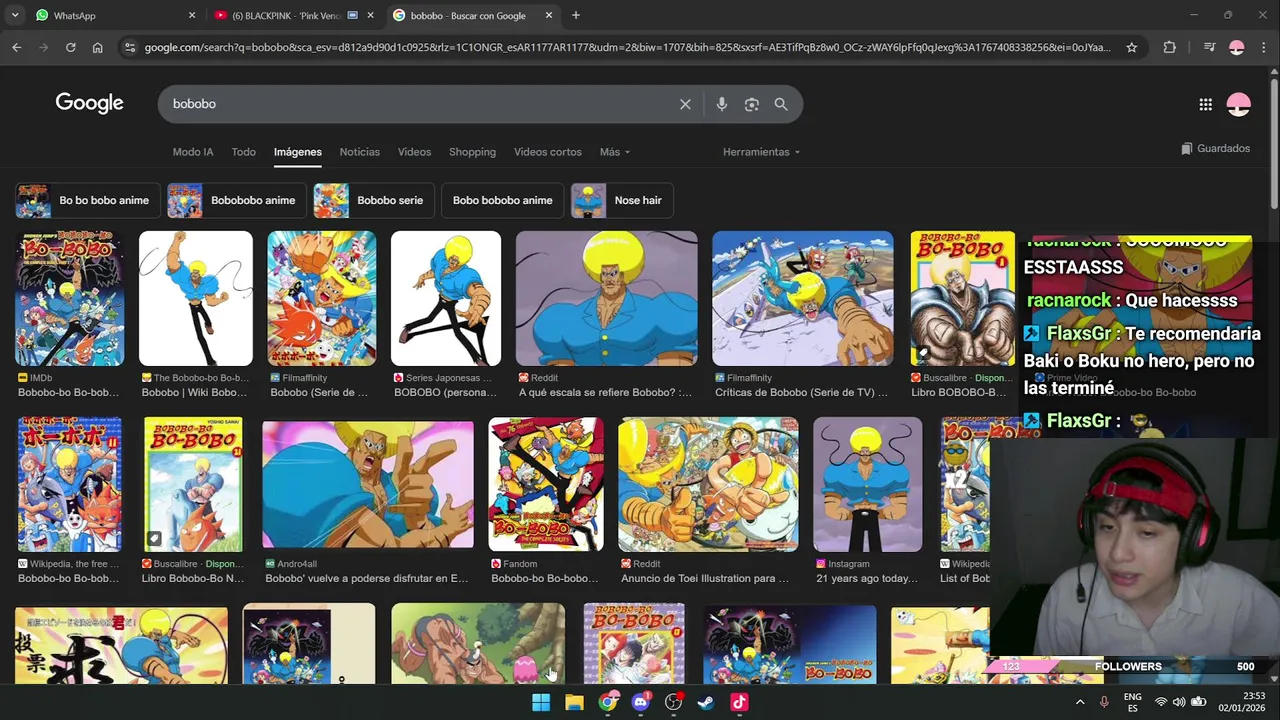
Task: Click the Chrome icon in the taskbar
Action: 607,702
